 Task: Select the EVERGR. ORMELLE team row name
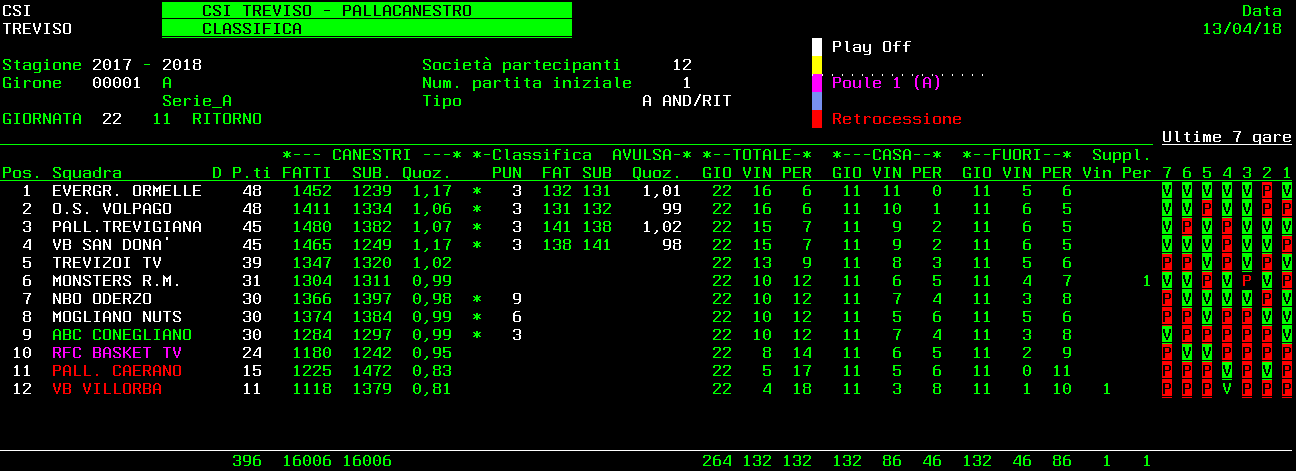126,191
